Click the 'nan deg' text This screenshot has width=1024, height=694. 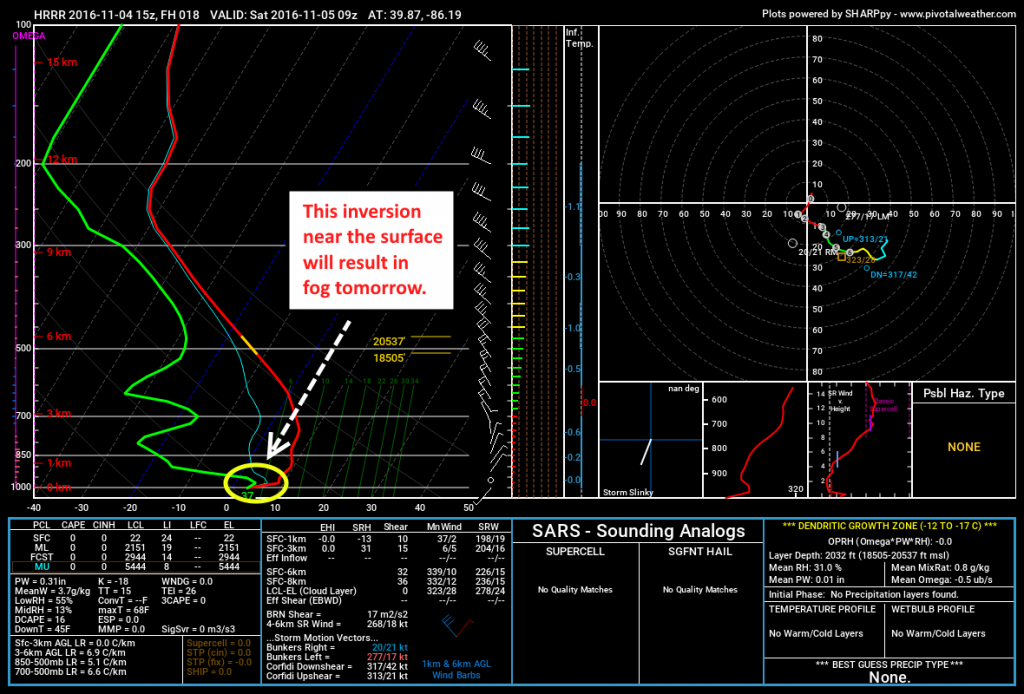(x=684, y=388)
